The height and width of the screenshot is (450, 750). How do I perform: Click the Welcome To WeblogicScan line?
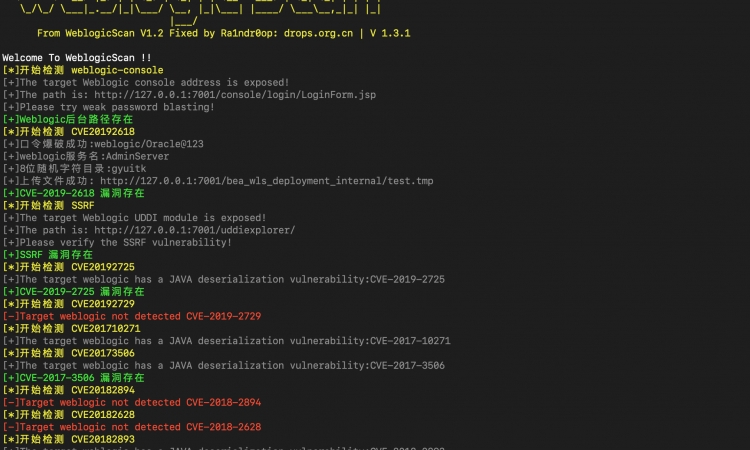point(77,58)
